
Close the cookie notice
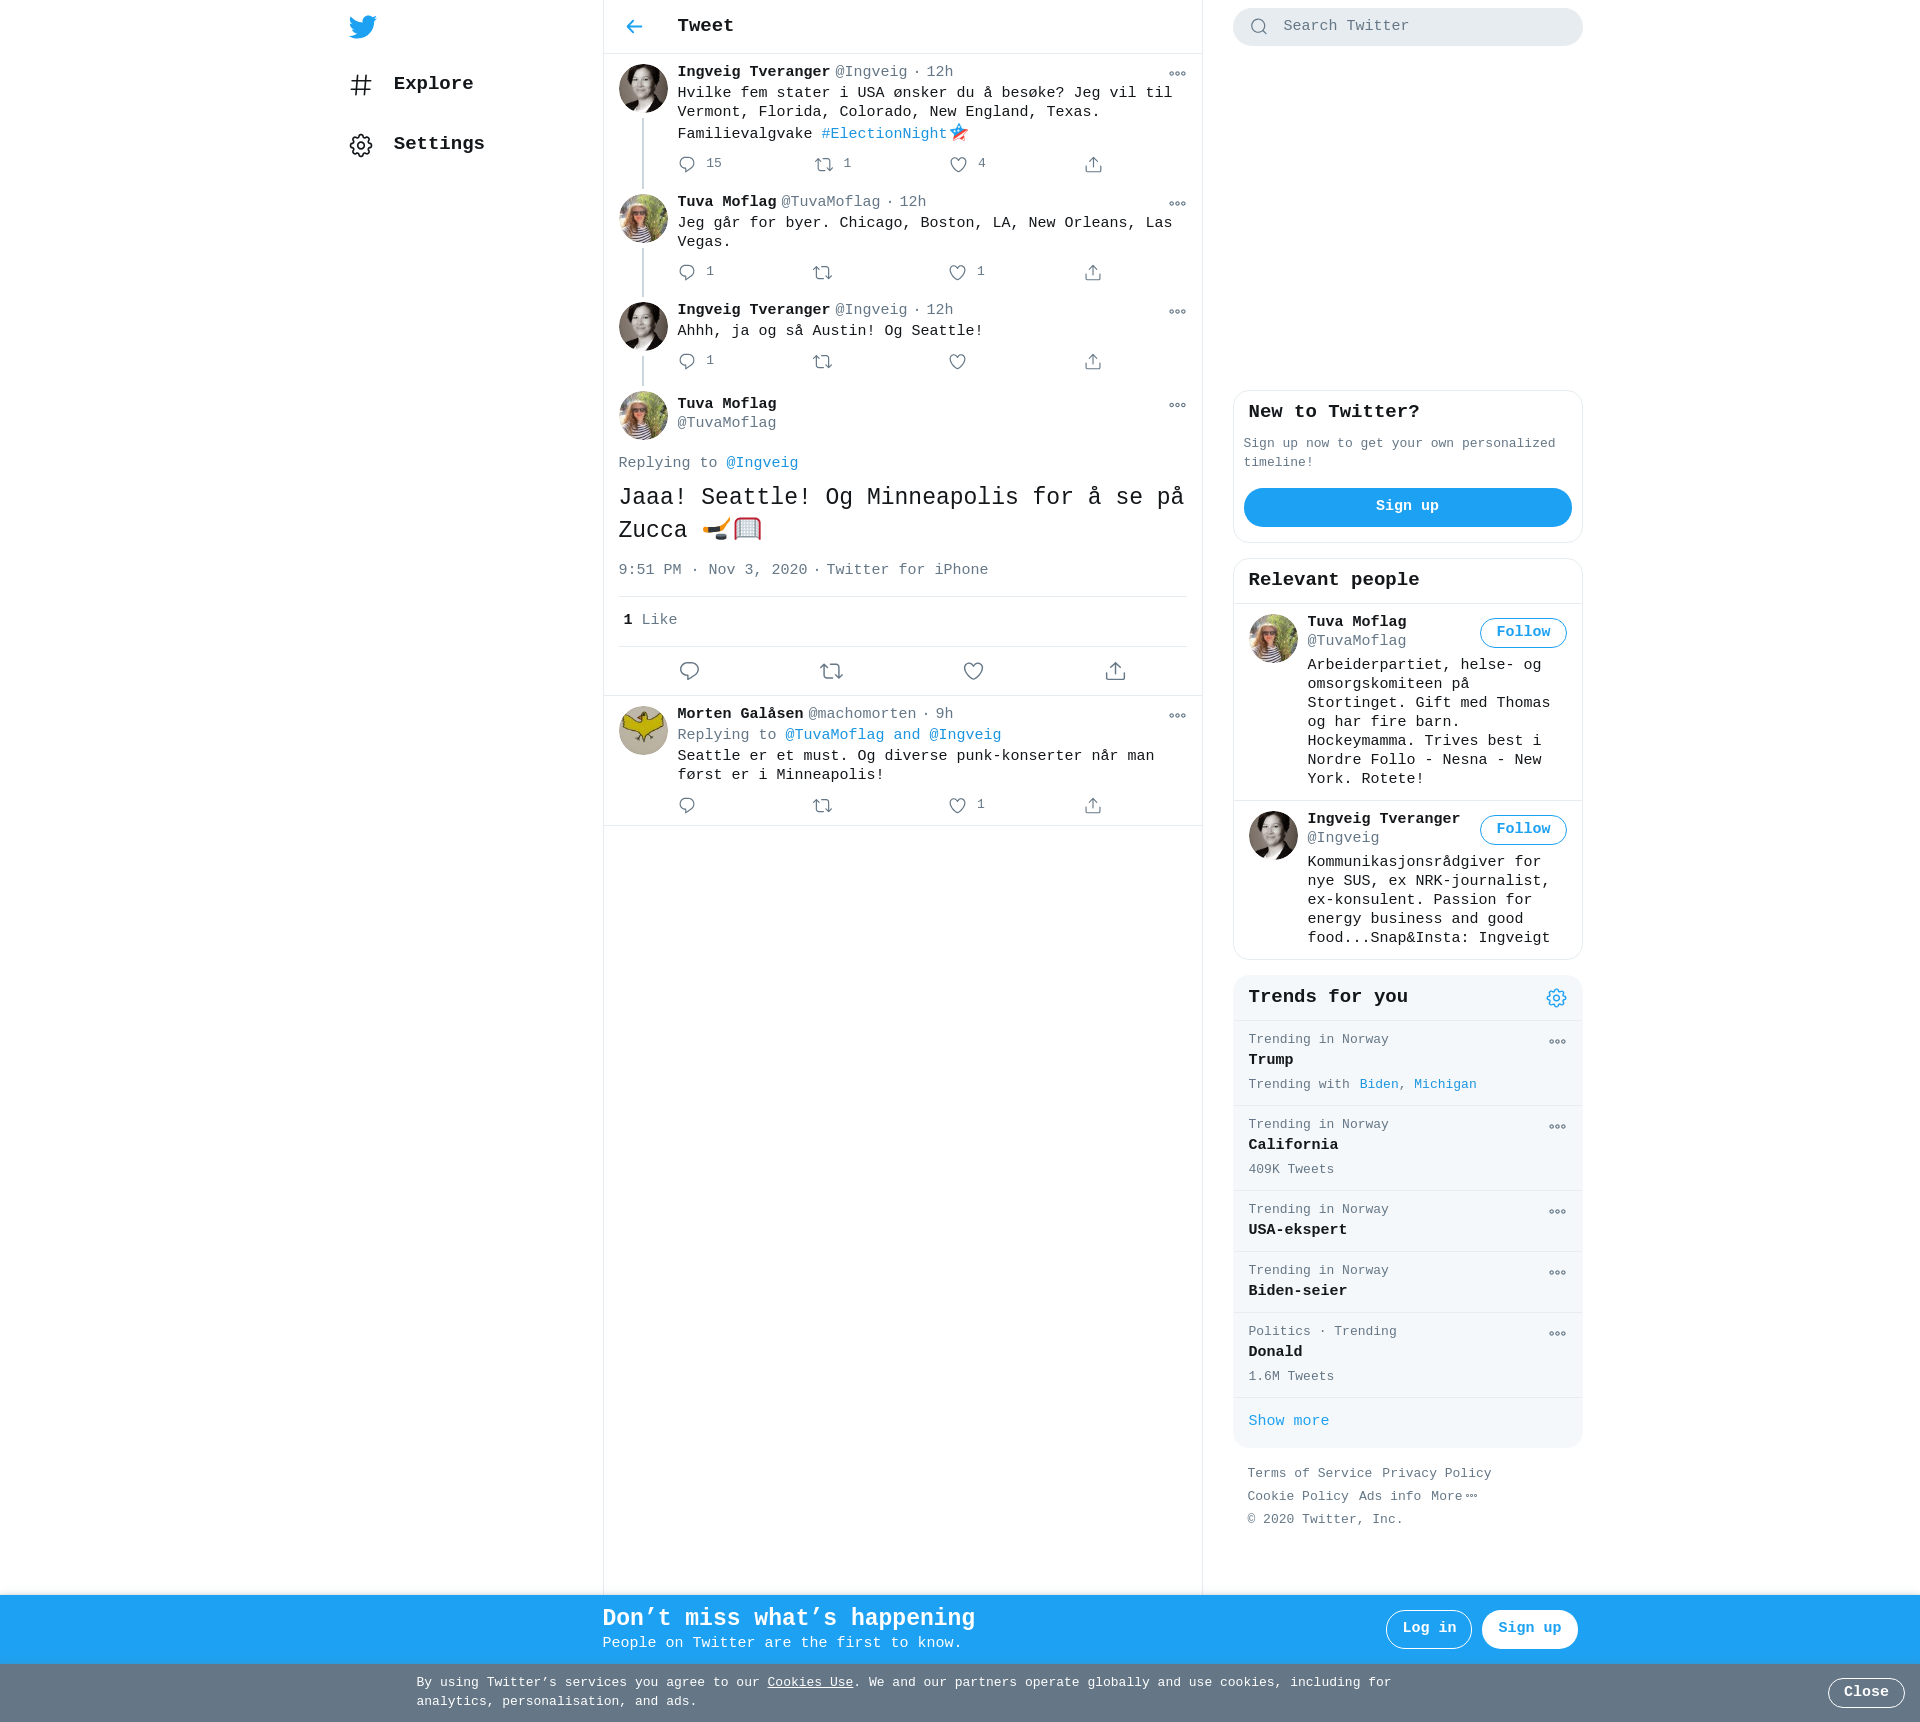pyautogui.click(x=1865, y=1692)
